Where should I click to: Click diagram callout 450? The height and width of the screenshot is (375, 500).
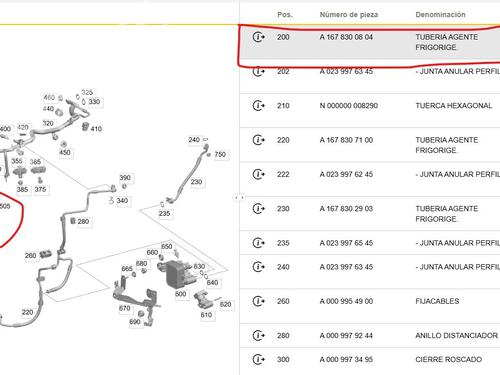tap(65, 152)
